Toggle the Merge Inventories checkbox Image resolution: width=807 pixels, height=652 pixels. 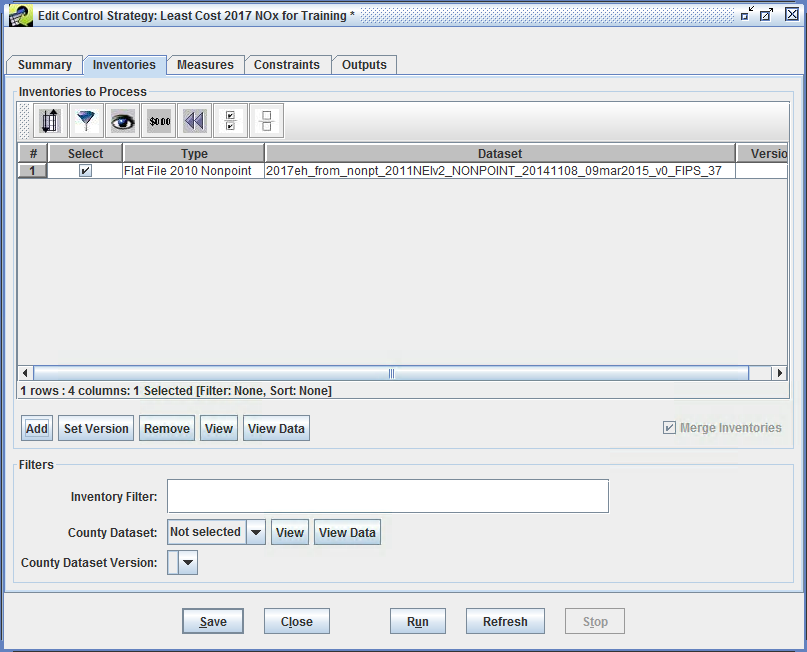(668, 428)
